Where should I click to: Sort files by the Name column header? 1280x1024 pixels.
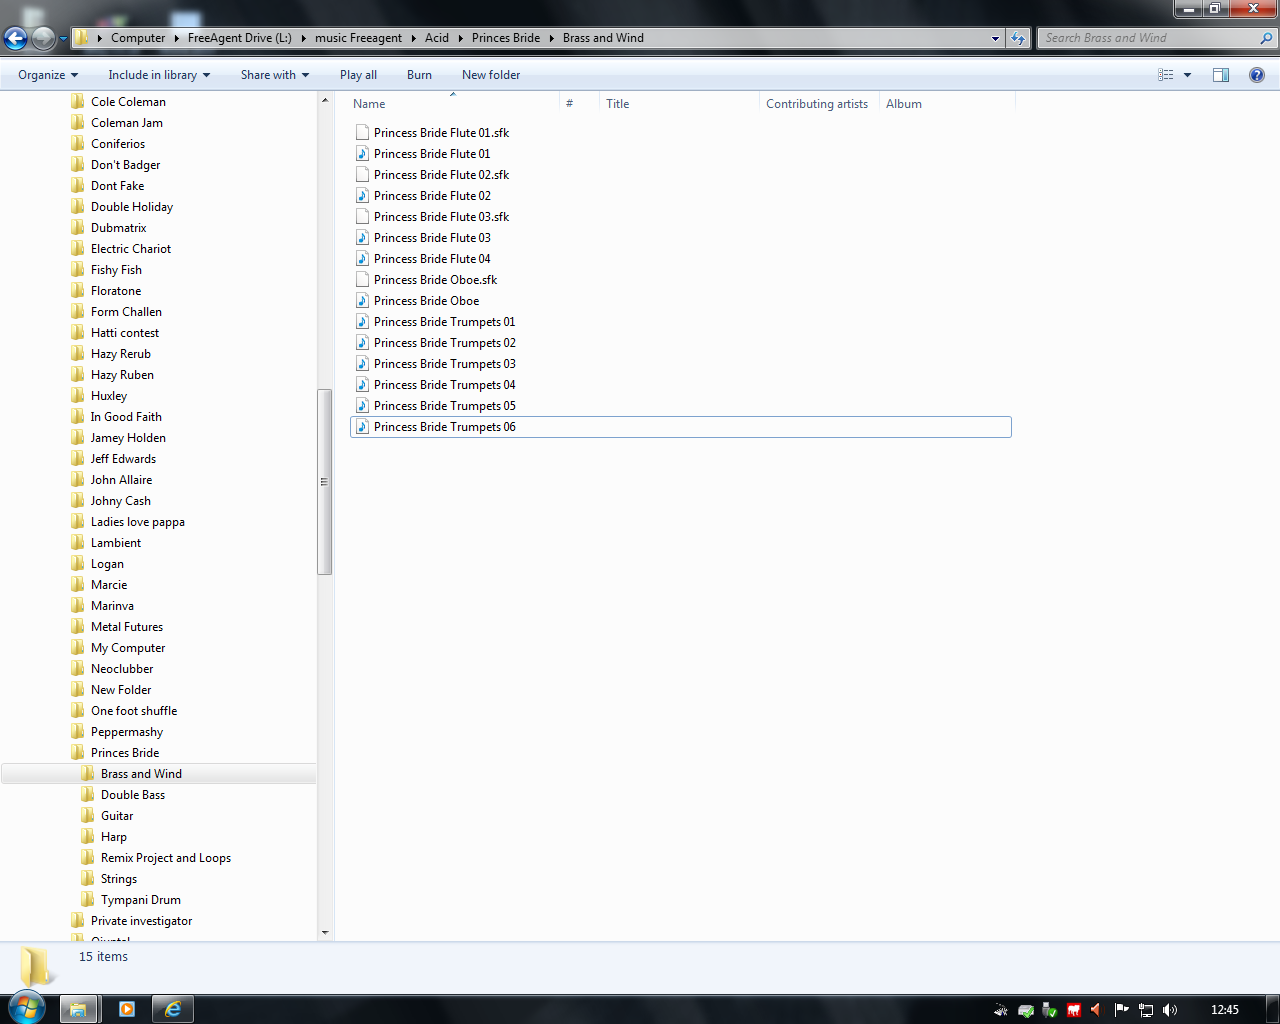369,104
